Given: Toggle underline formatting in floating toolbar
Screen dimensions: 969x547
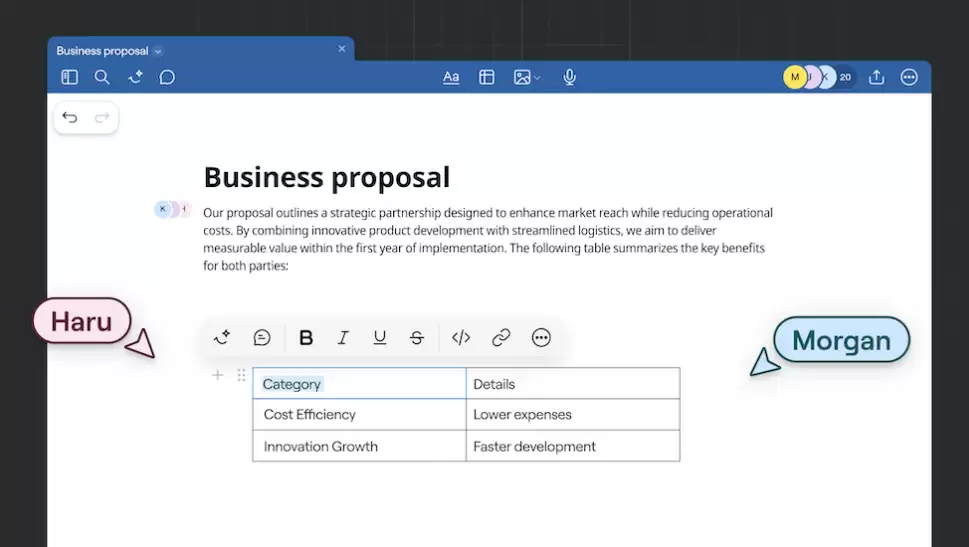Looking at the screenshot, I should click(x=380, y=338).
